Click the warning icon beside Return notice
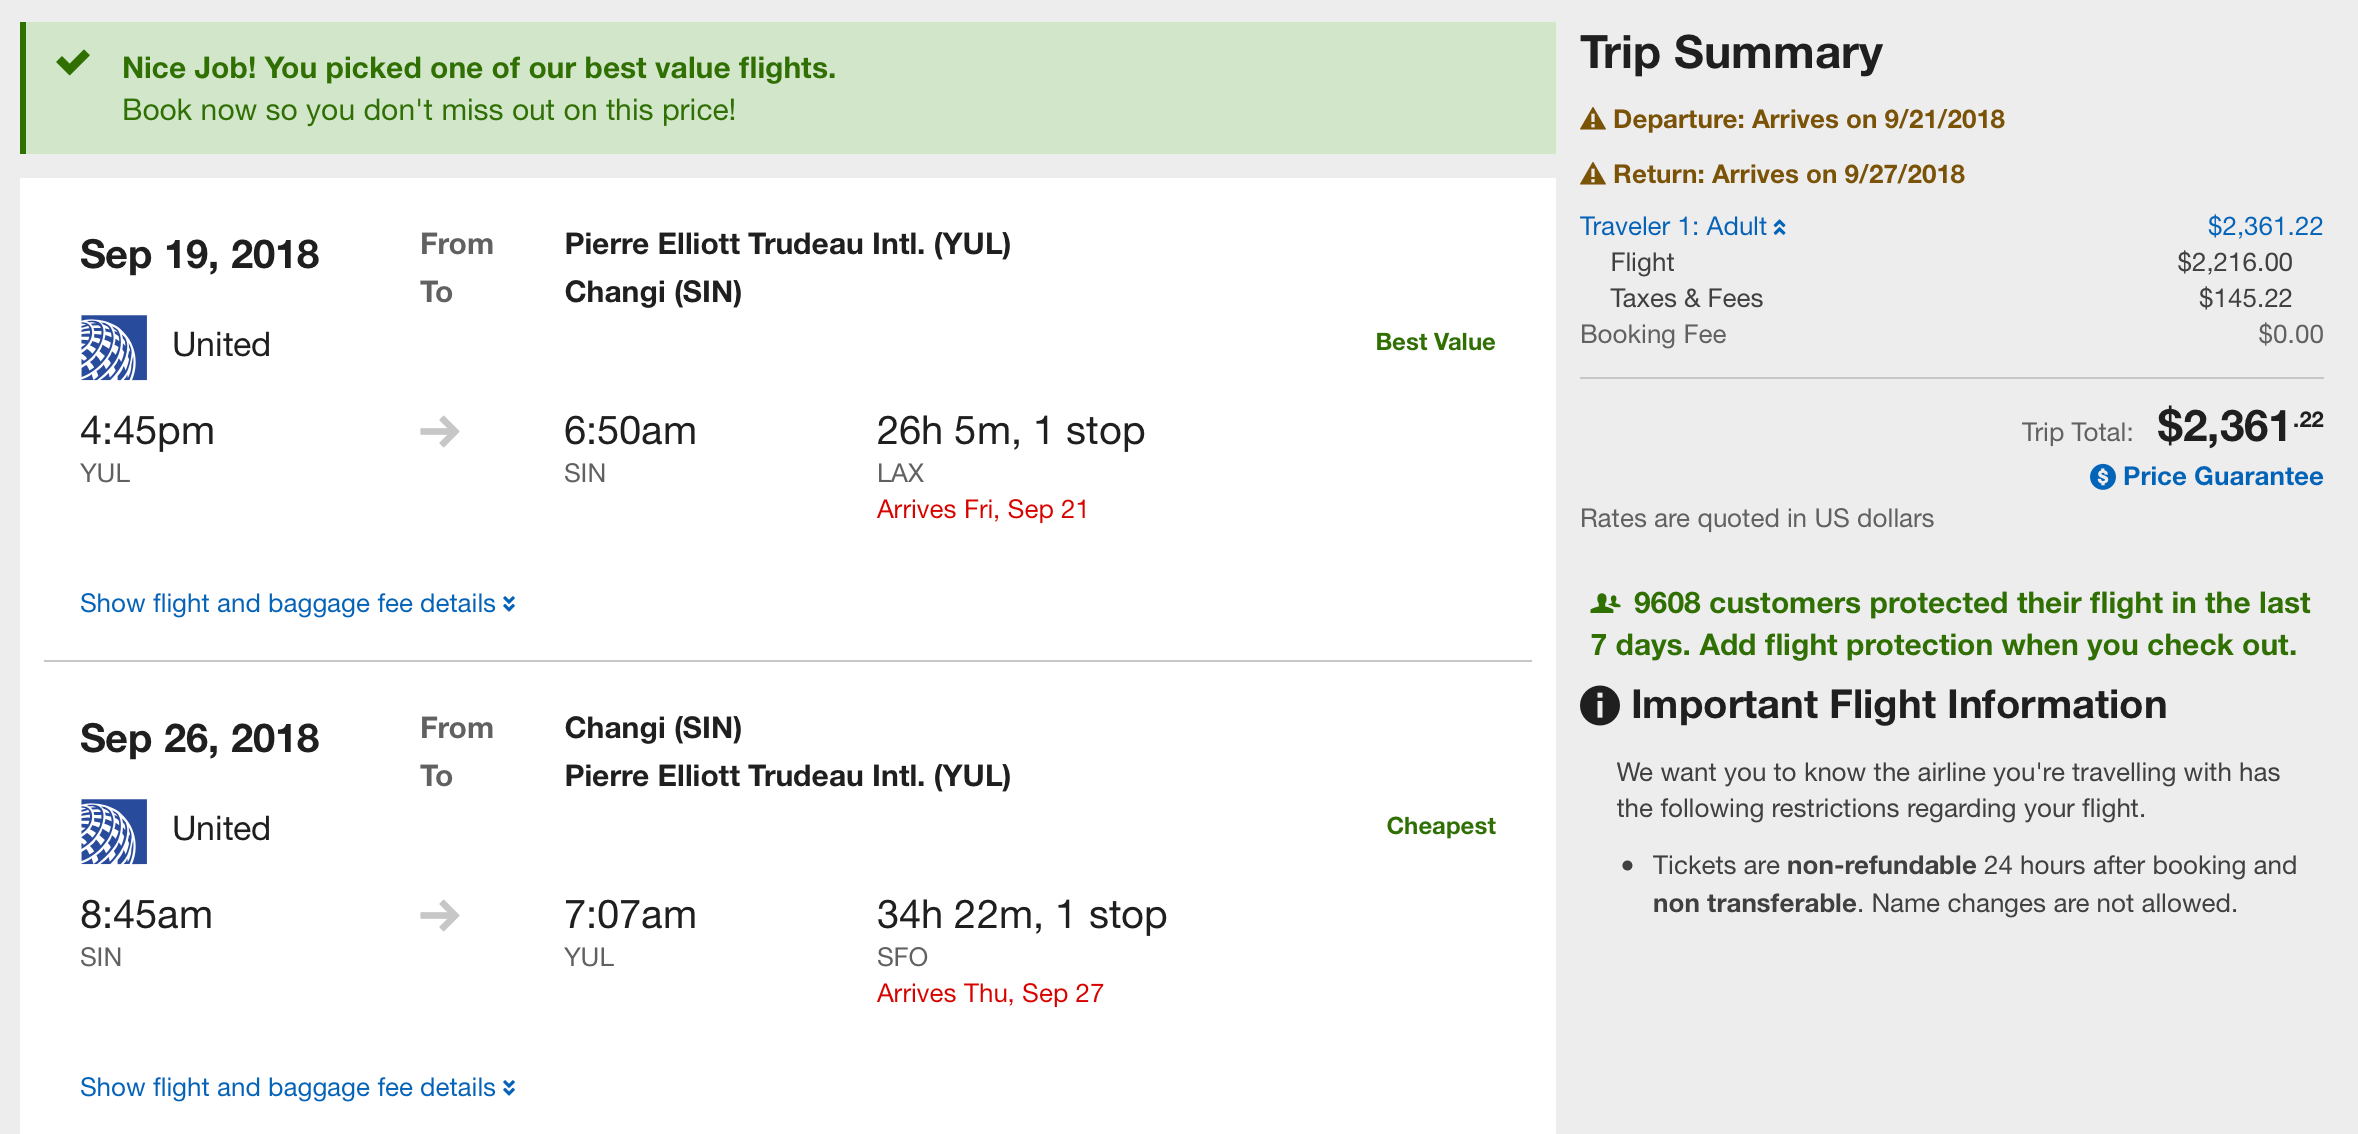This screenshot has height=1134, width=2358. pos(1592,175)
